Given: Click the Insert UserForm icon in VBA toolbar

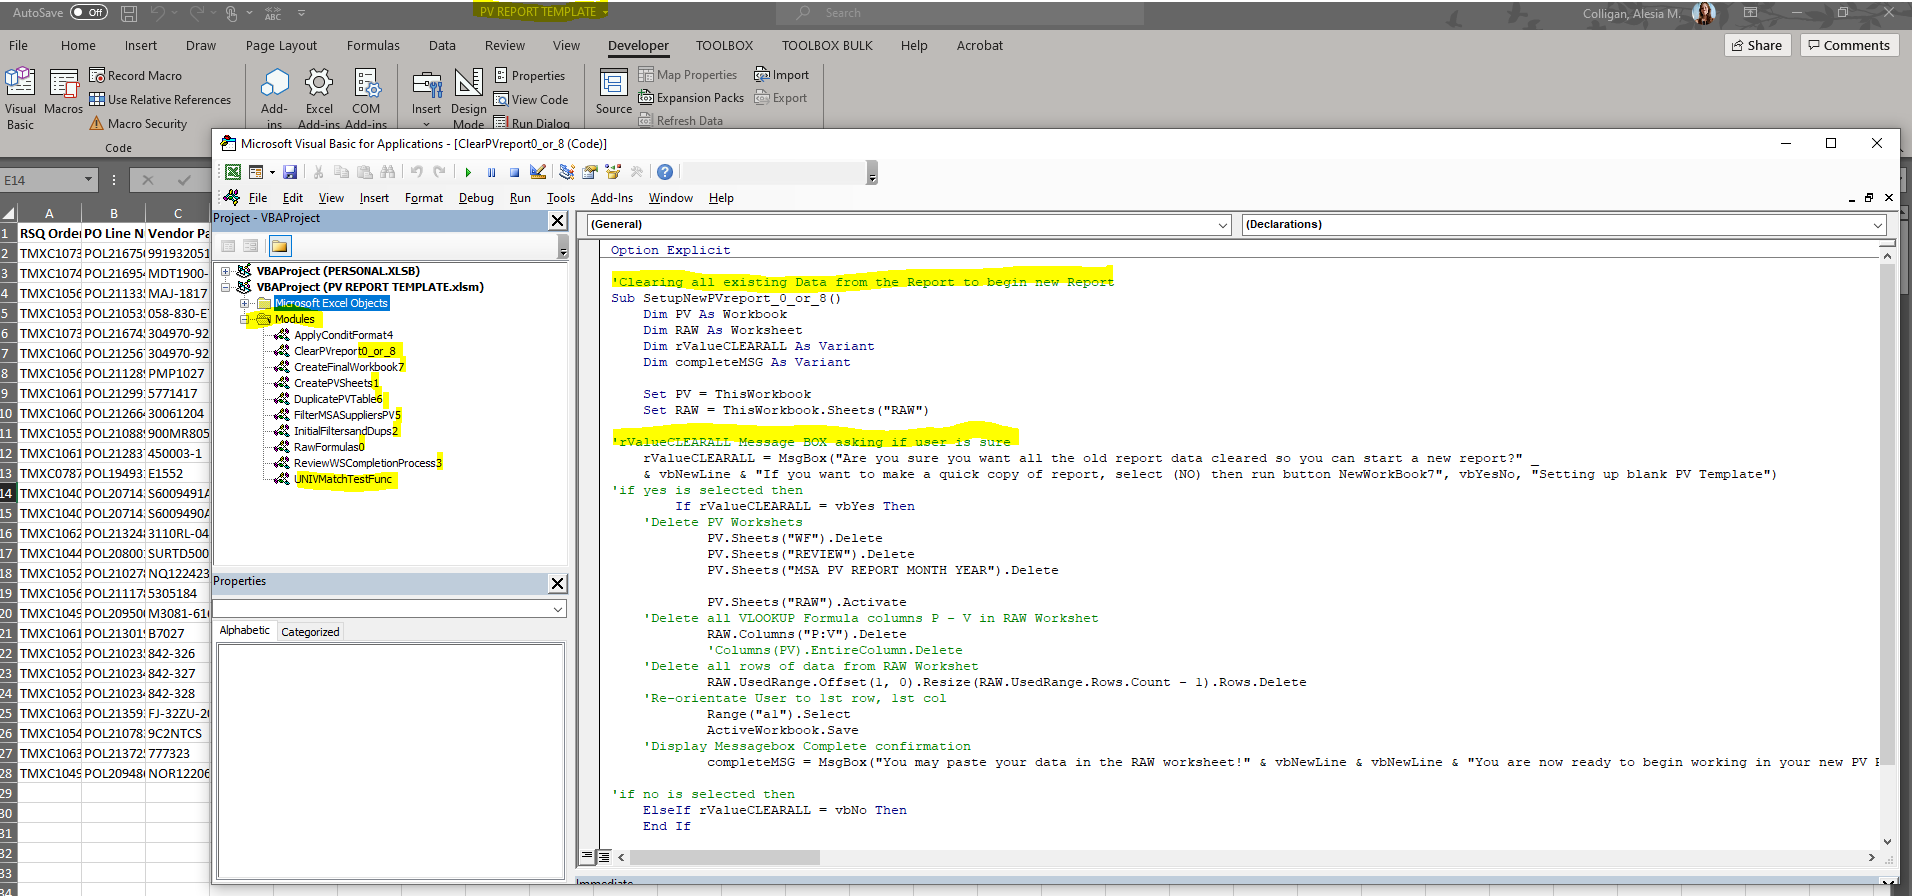Looking at the screenshot, I should 256,172.
